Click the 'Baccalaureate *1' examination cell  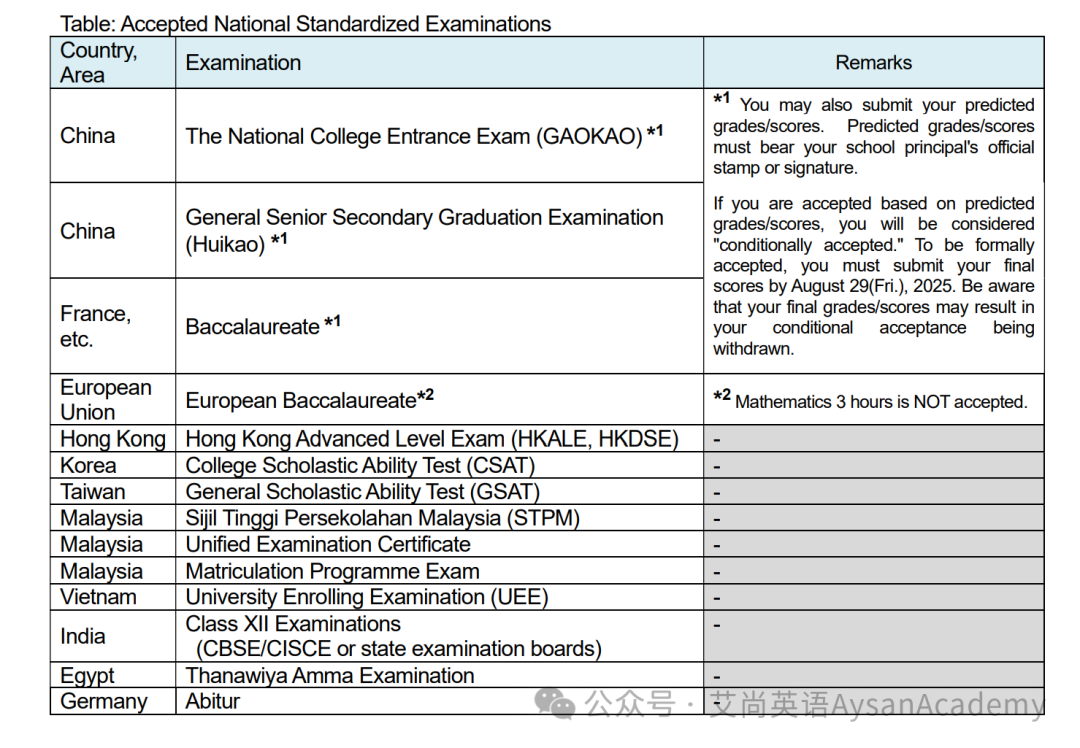(439, 326)
